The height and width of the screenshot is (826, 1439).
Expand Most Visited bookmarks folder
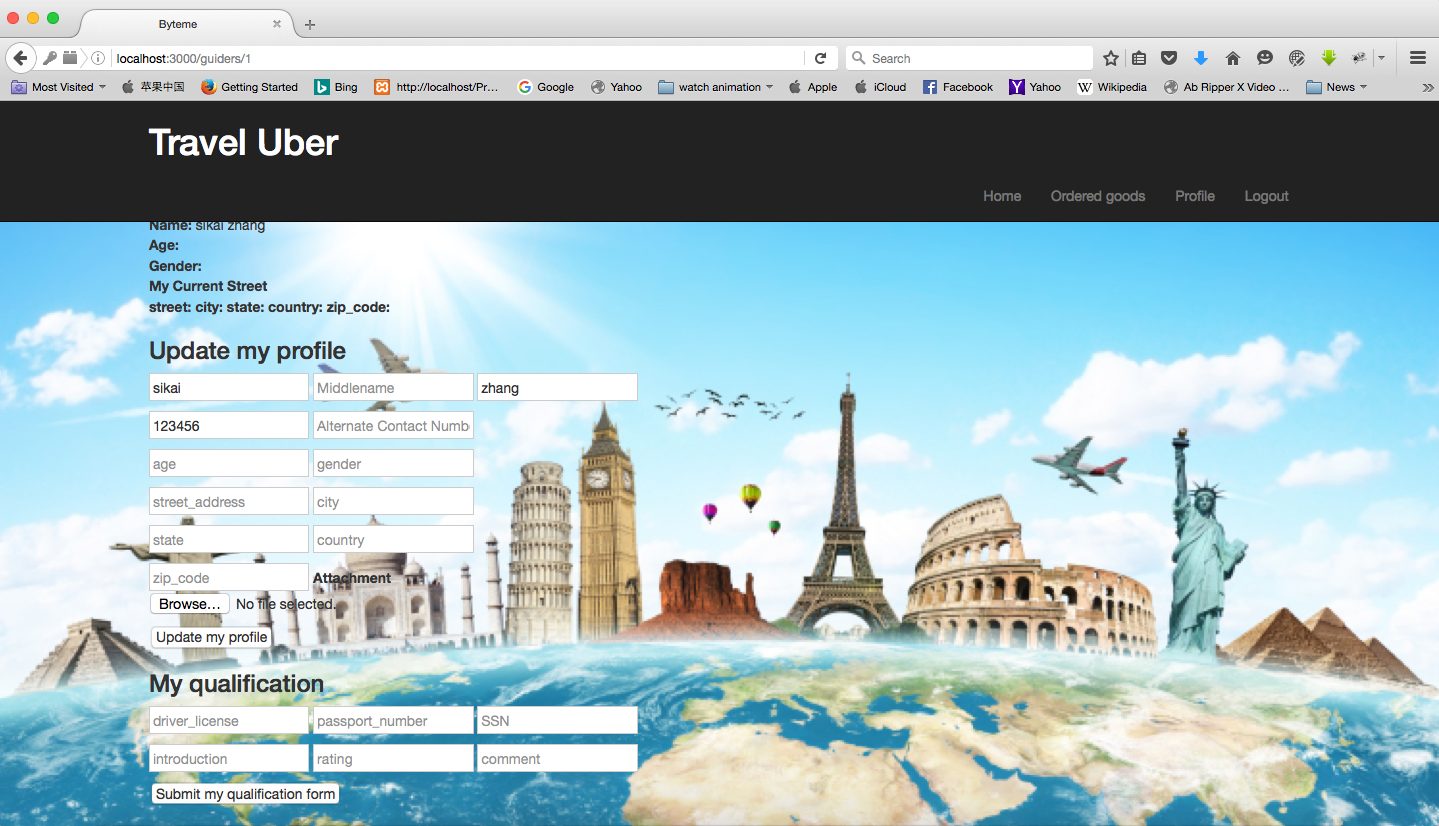(59, 87)
